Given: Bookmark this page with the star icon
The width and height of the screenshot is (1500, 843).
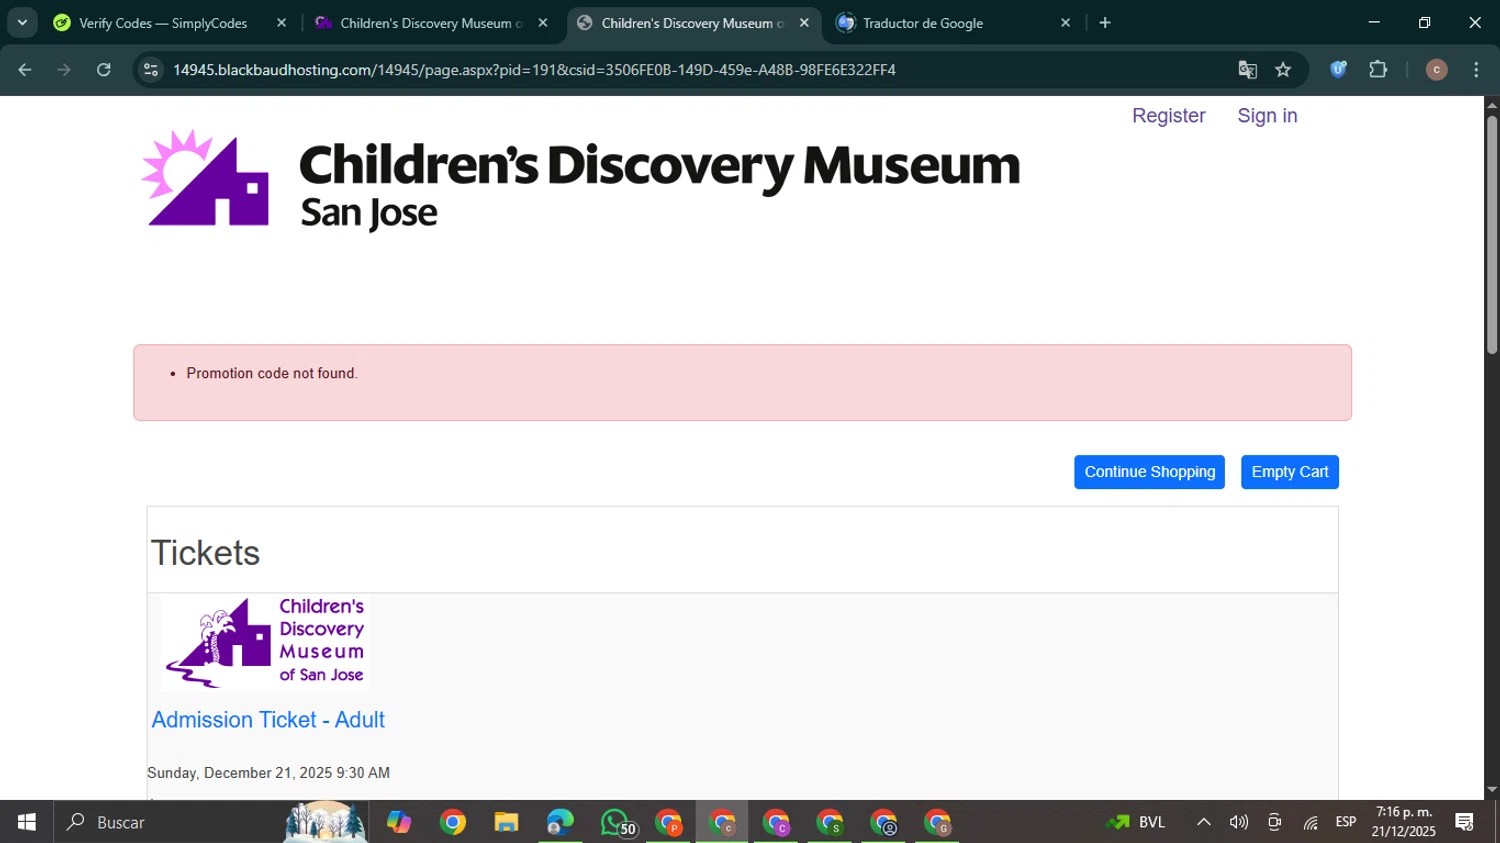Looking at the screenshot, I should pos(1283,70).
